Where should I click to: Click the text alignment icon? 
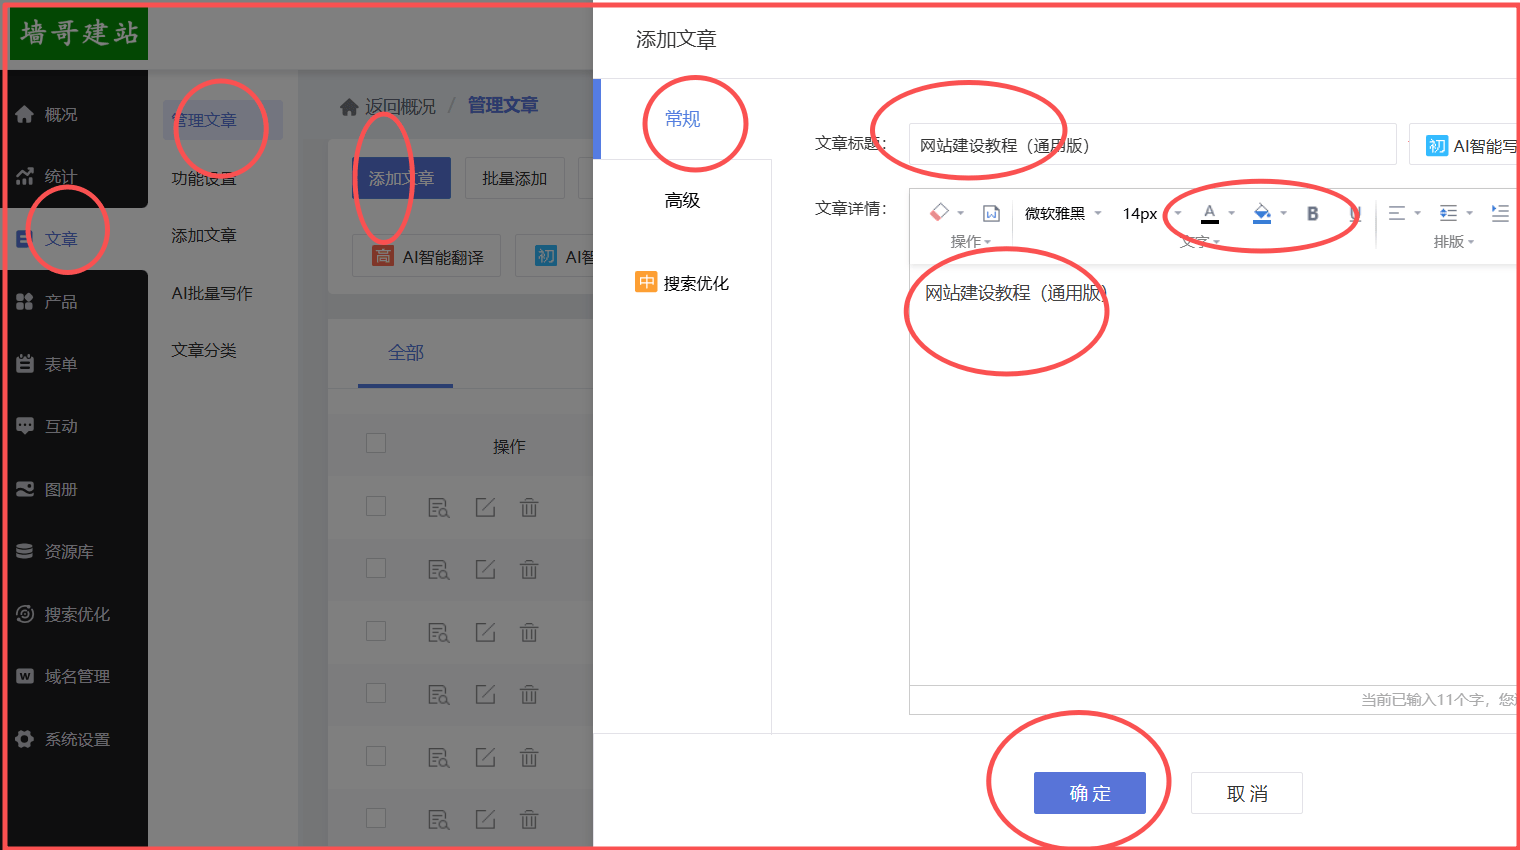click(x=1397, y=213)
